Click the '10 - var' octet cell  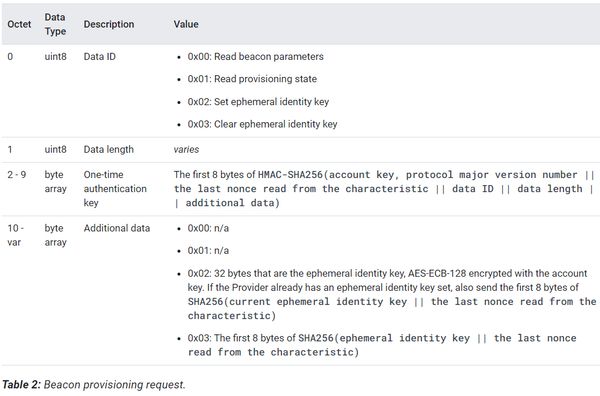pyautogui.click(x=15, y=235)
